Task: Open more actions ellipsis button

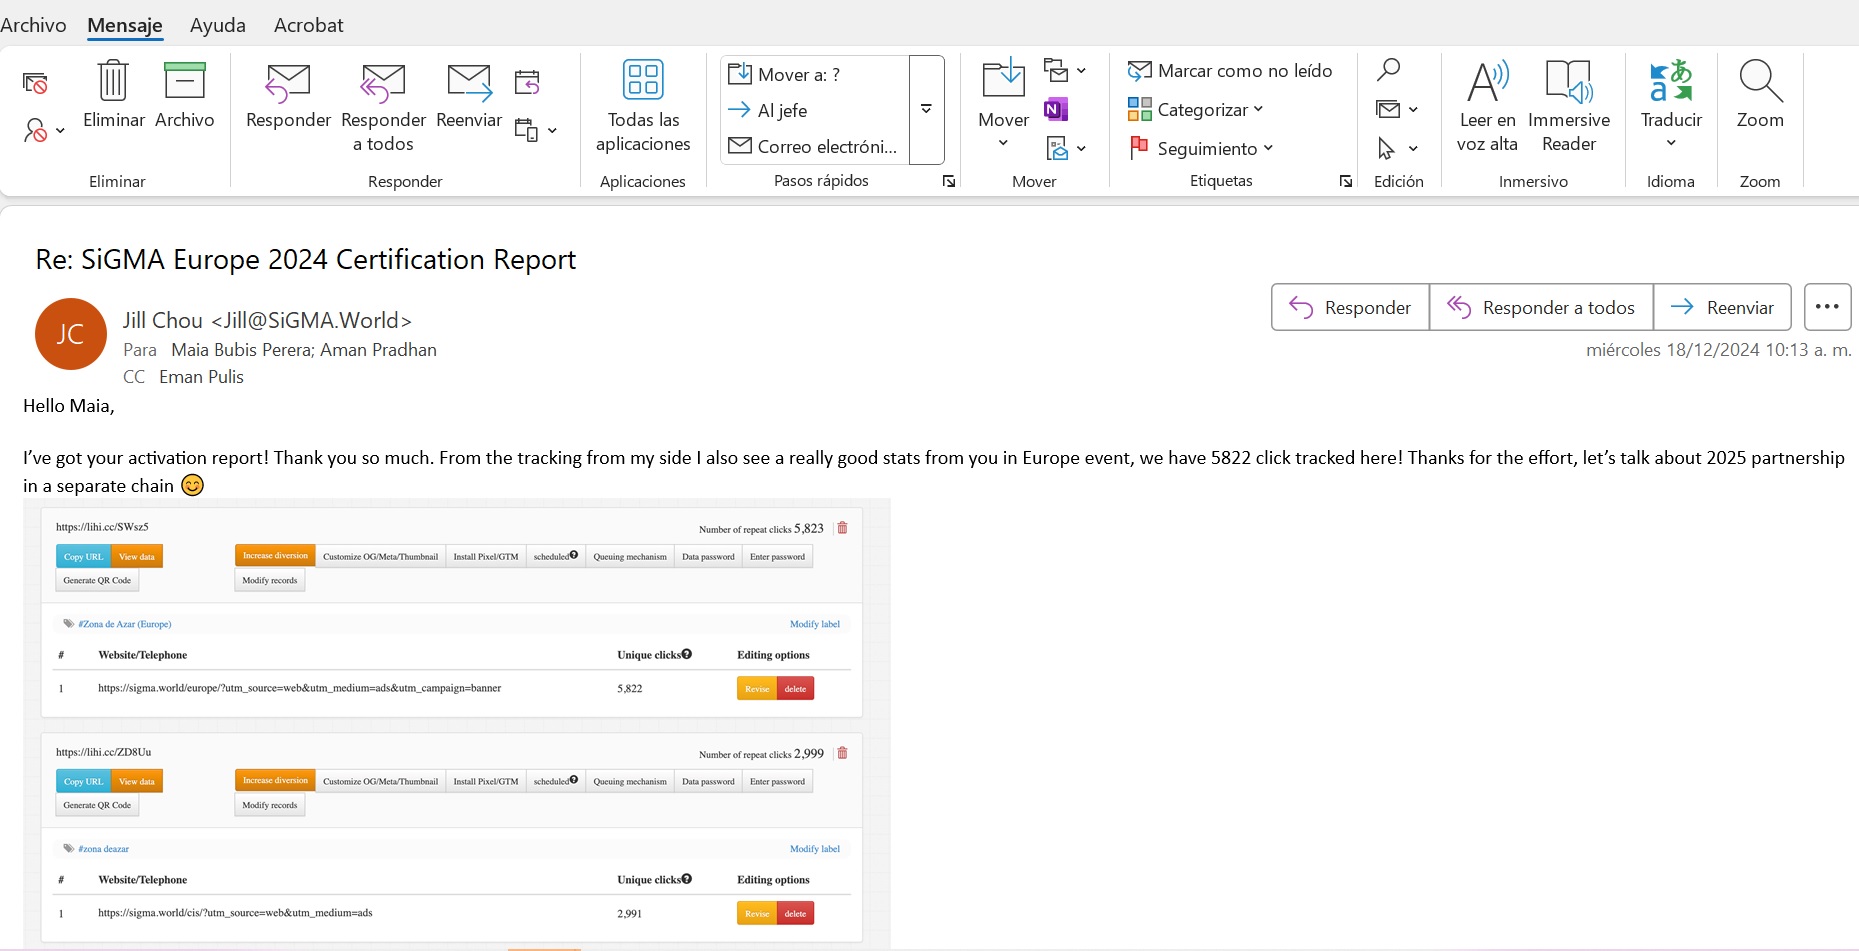Action: (1827, 307)
